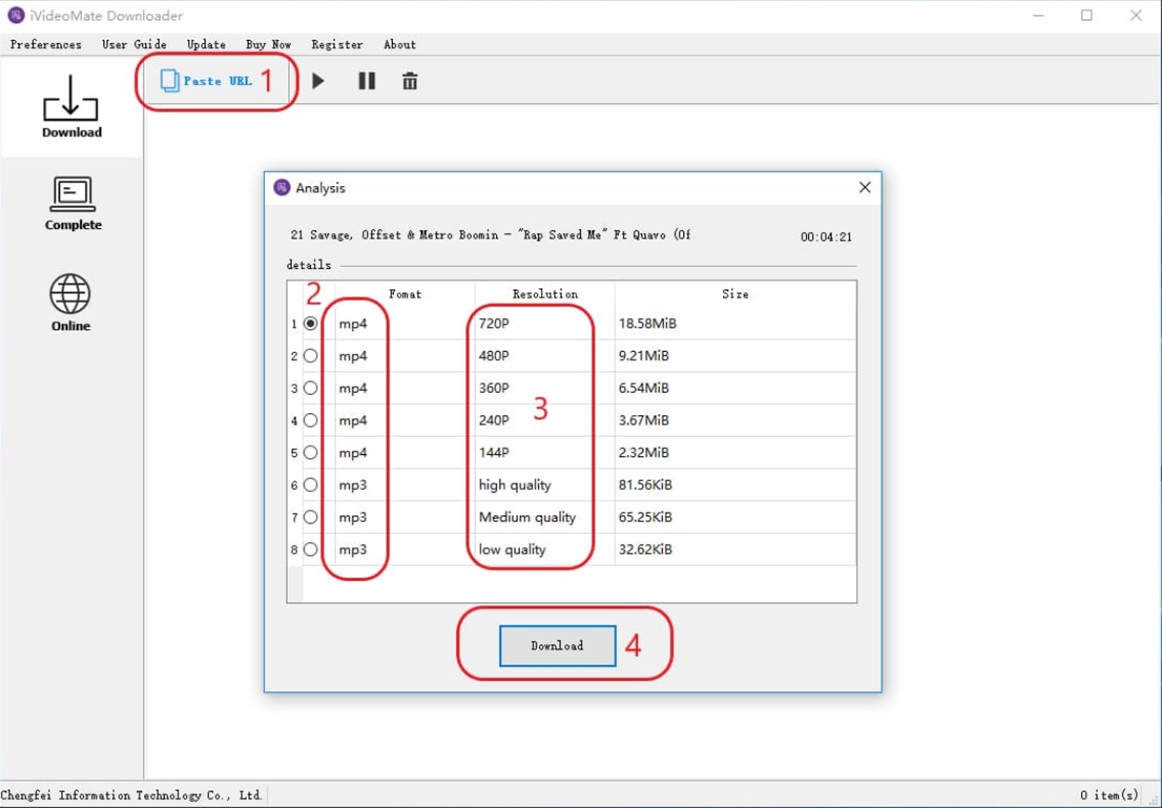1162x808 pixels.
Task: Pause downloads with the pause icon
Action: click(x=367, y=81)
